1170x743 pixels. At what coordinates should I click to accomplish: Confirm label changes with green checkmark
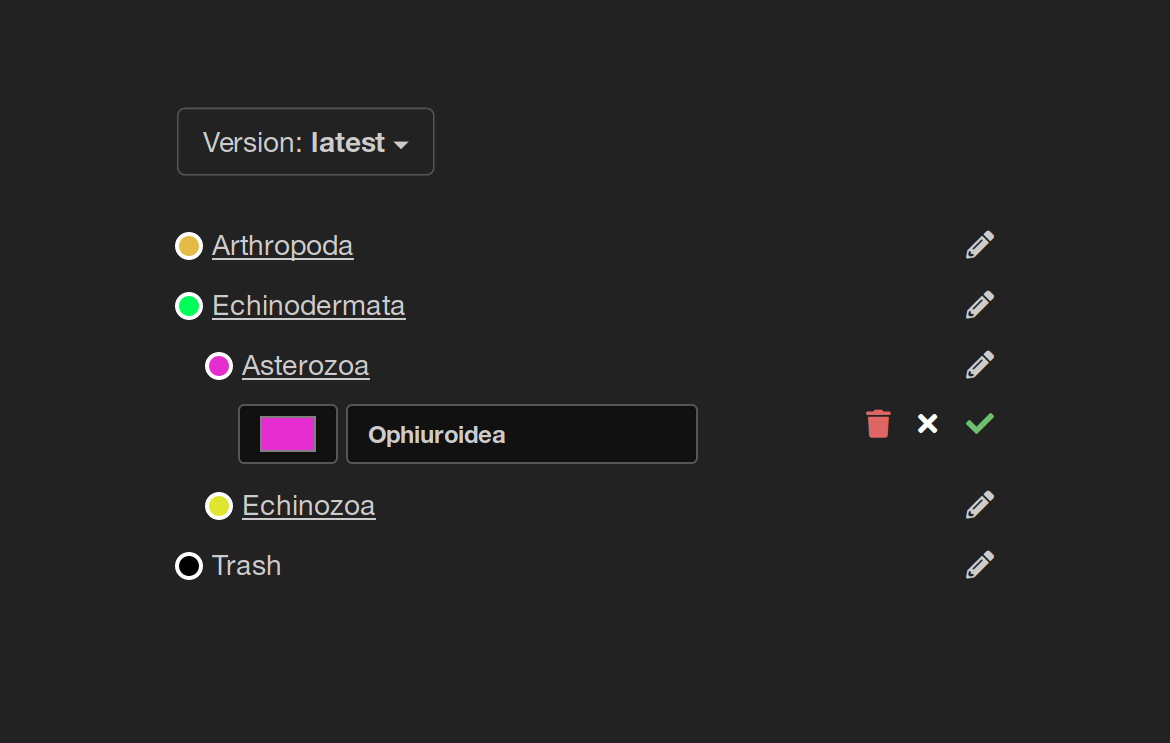click(x=980, y=424)
